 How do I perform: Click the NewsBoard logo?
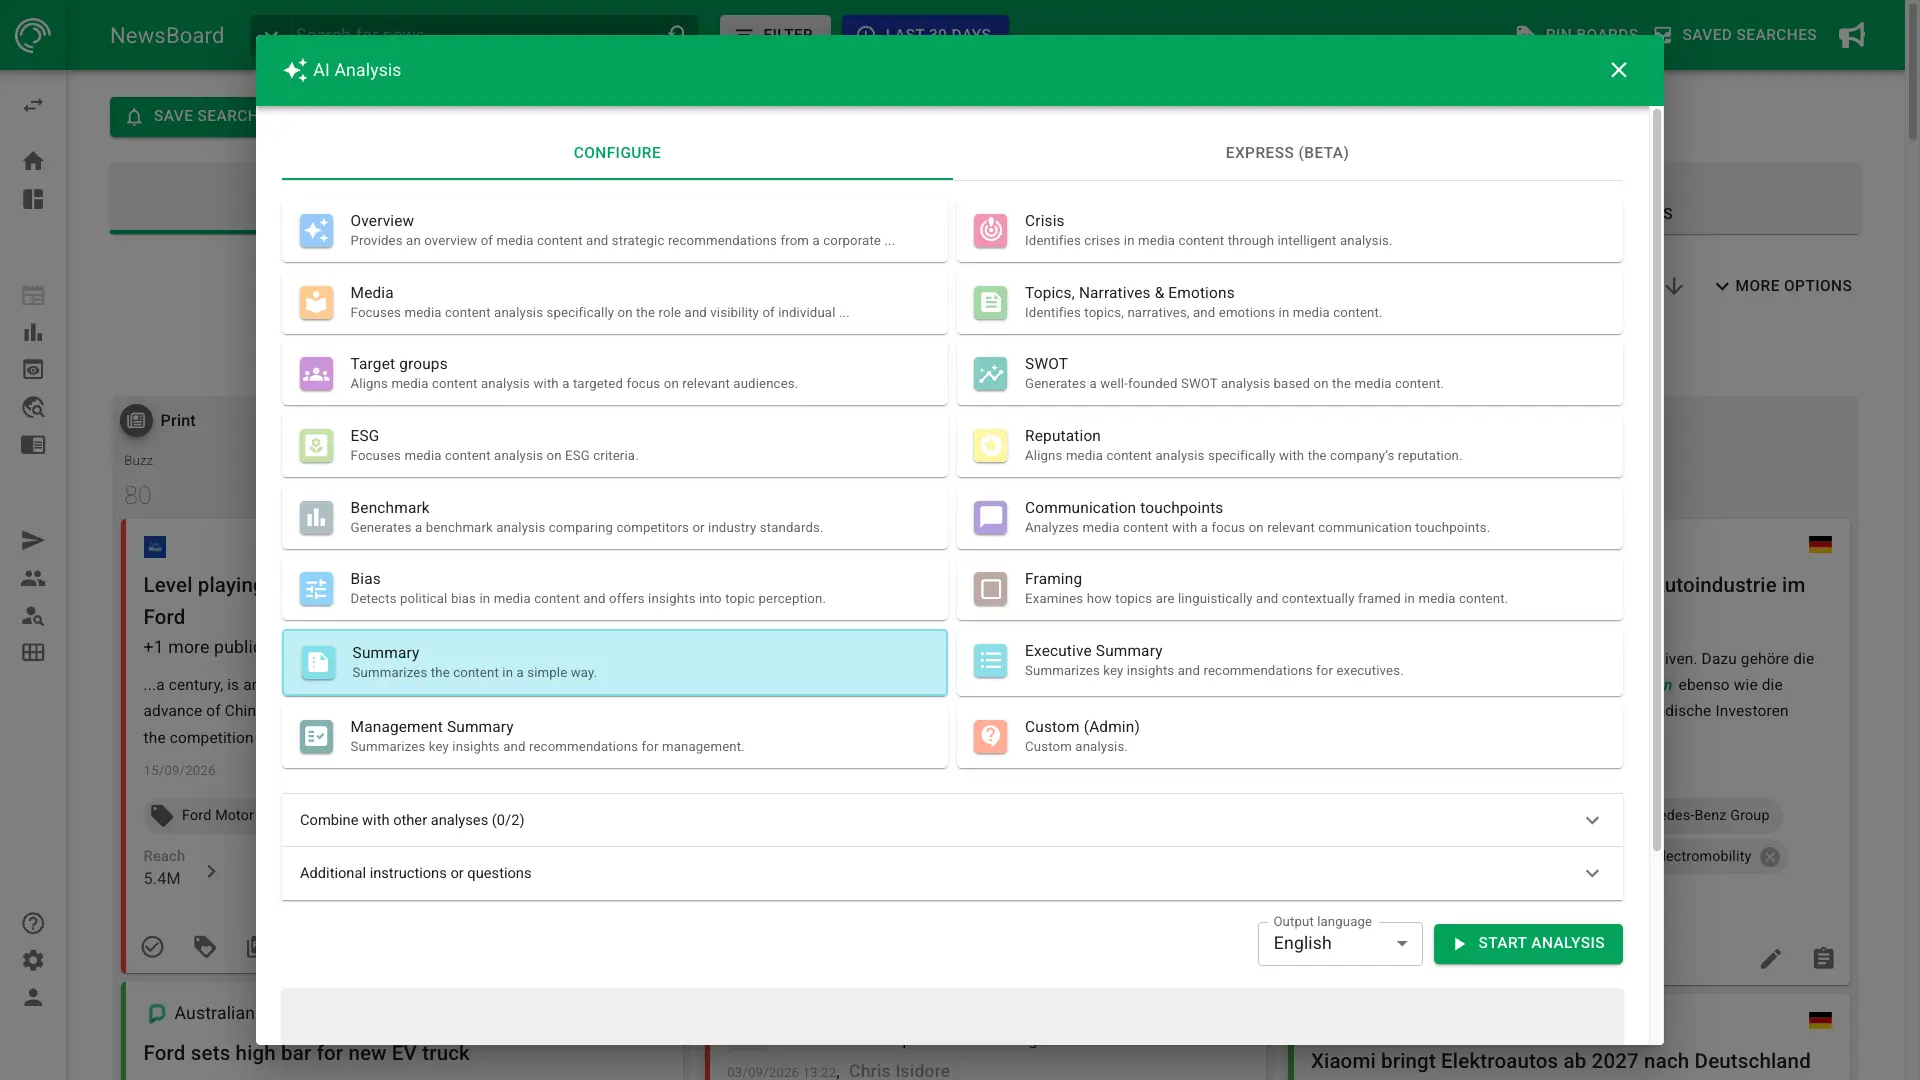(x=33, y=35)
